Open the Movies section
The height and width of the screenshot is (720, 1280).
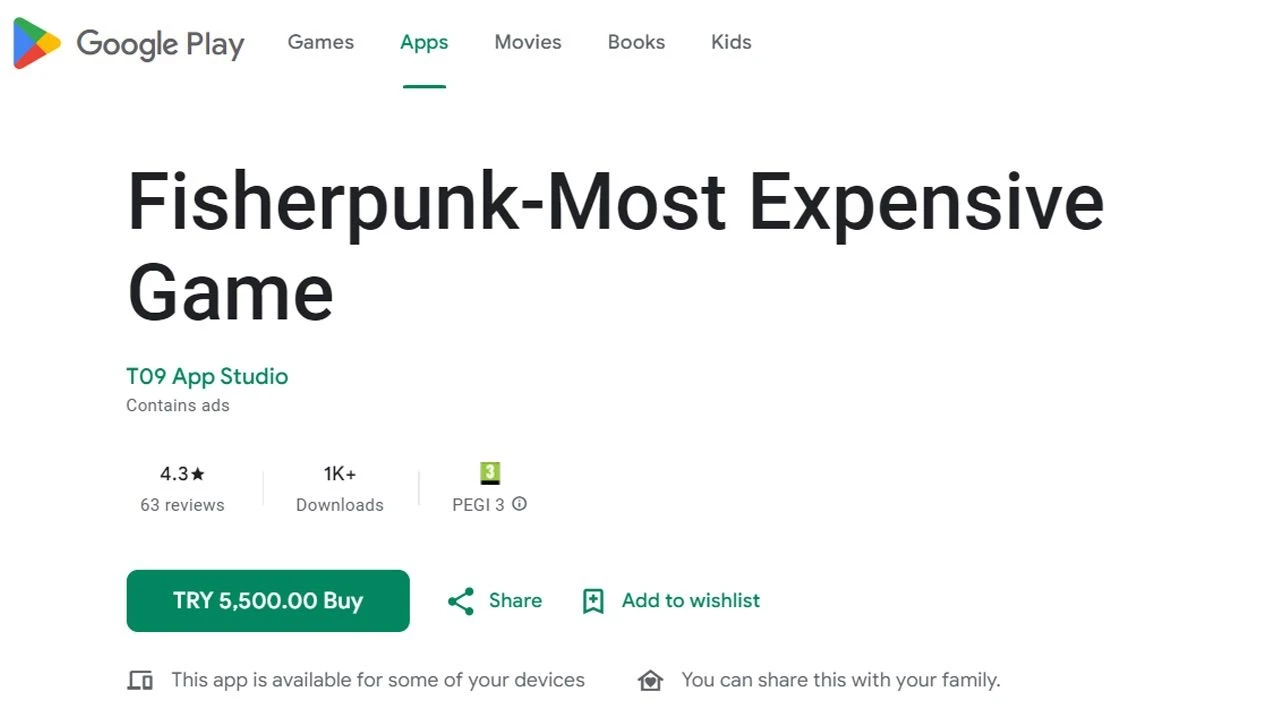[528, 42]
